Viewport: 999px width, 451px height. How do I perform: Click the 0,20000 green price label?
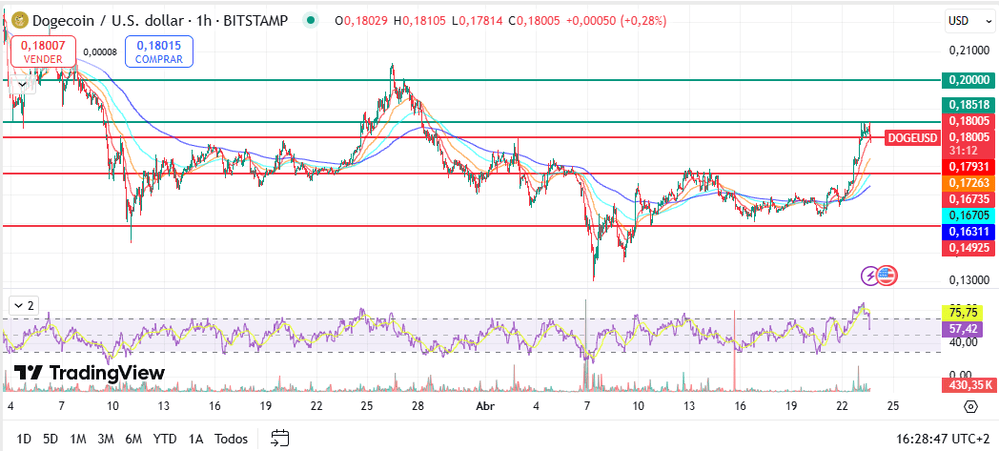tap(968, 80)
